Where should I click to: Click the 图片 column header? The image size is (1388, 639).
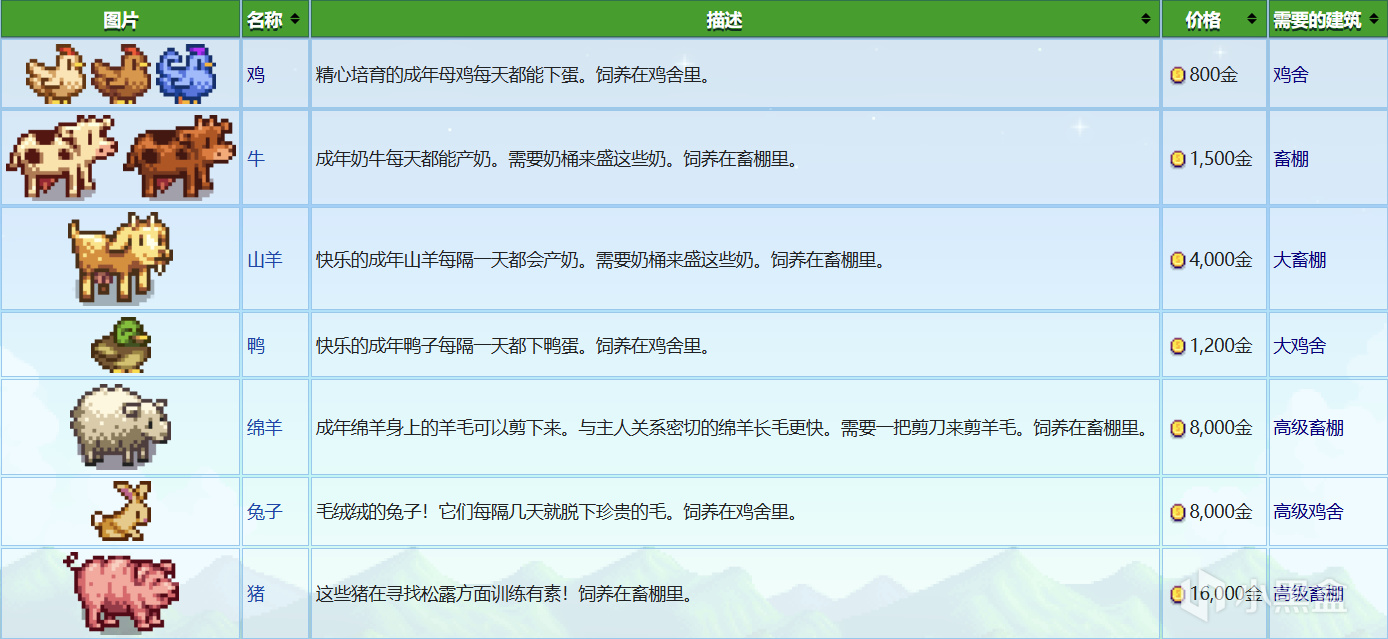pyautogui.click(x=120, y=20)
